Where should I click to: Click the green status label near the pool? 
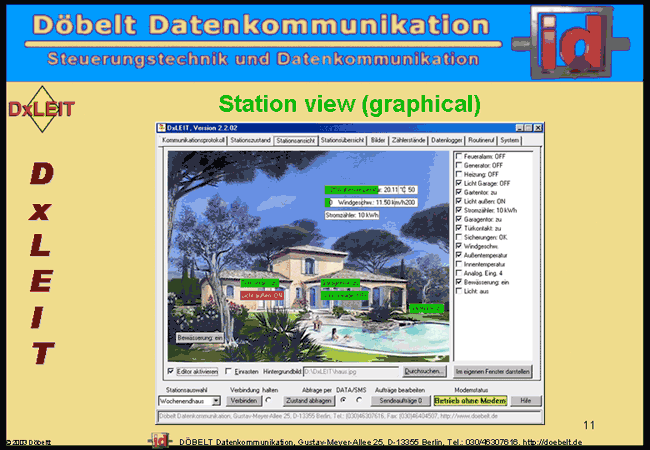(427, 309)
